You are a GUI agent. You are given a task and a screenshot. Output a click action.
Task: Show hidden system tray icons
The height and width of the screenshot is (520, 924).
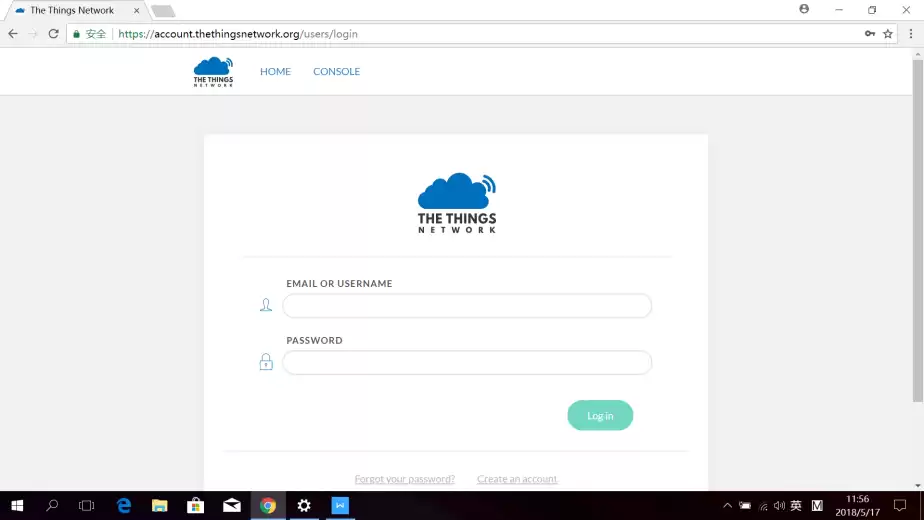click(727, 506)
